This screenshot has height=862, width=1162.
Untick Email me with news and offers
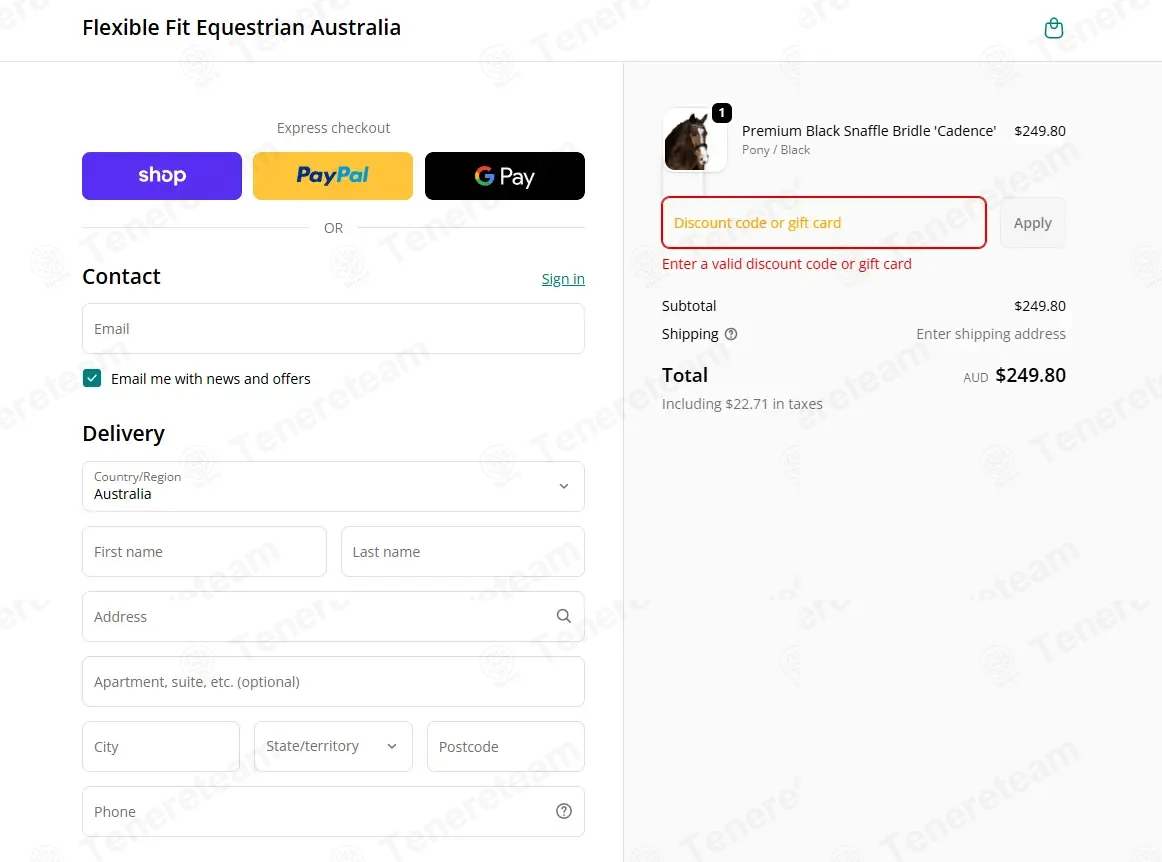[x=92, y=378]
